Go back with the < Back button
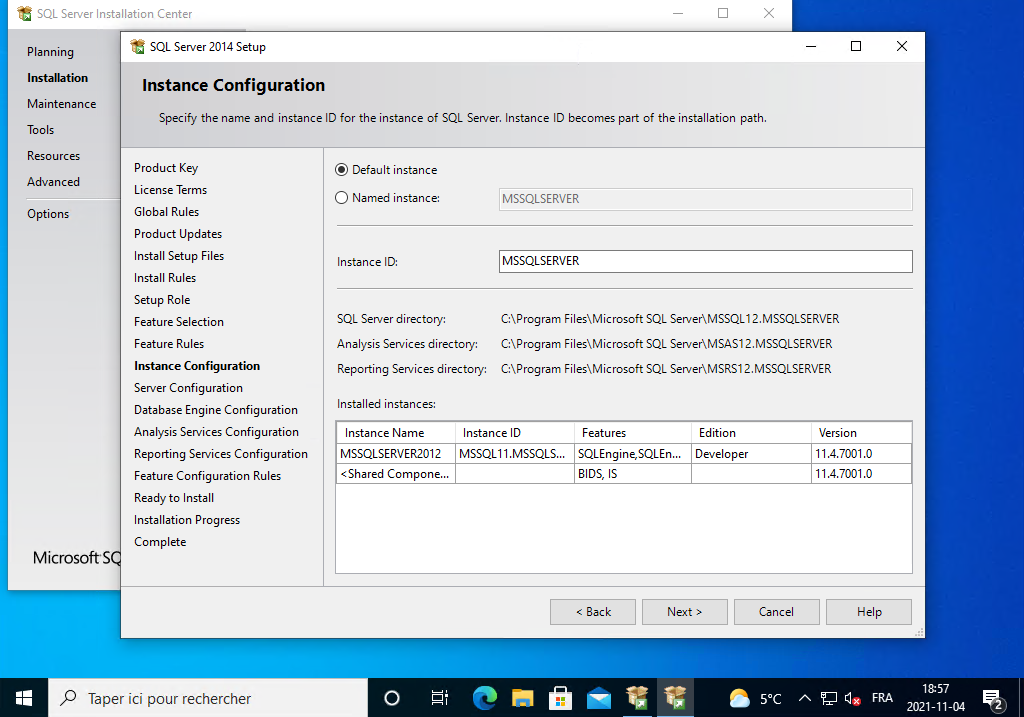1024x717 pixels. coord(593,612)
